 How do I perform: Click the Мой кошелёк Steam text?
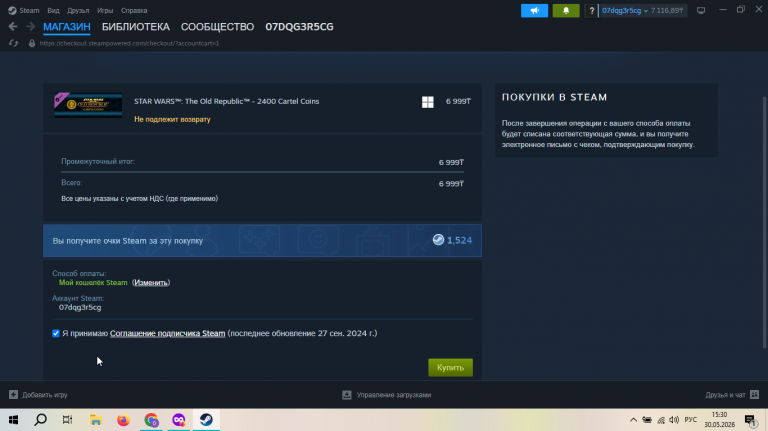click(x=93, y=283)
